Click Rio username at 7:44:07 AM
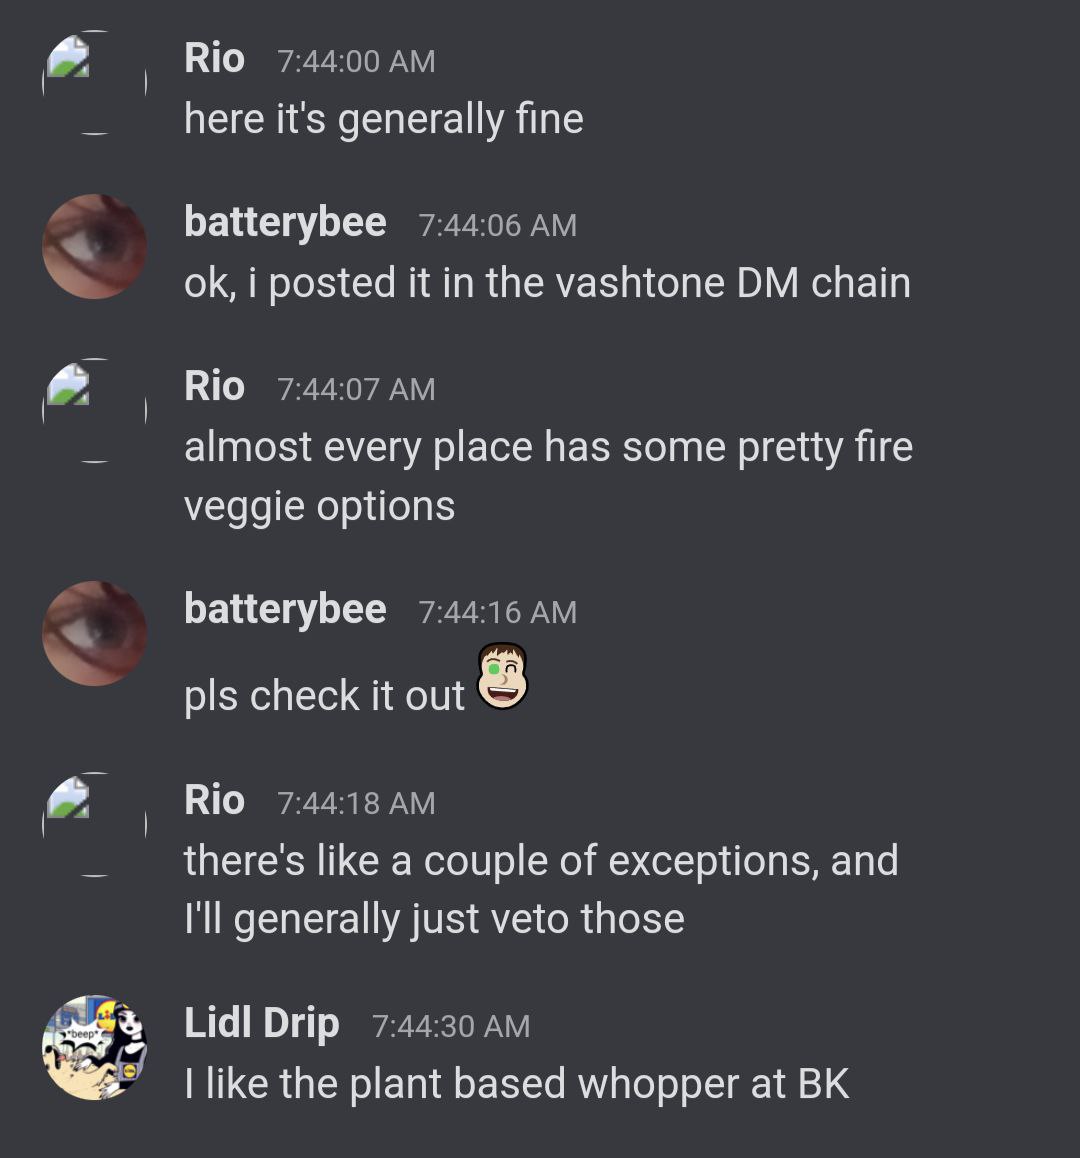 click(x=214, y=386)
